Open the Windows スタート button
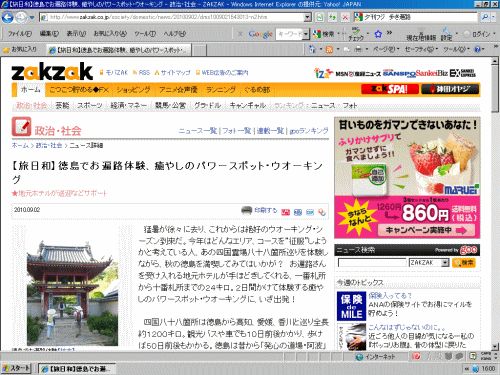 16,368
